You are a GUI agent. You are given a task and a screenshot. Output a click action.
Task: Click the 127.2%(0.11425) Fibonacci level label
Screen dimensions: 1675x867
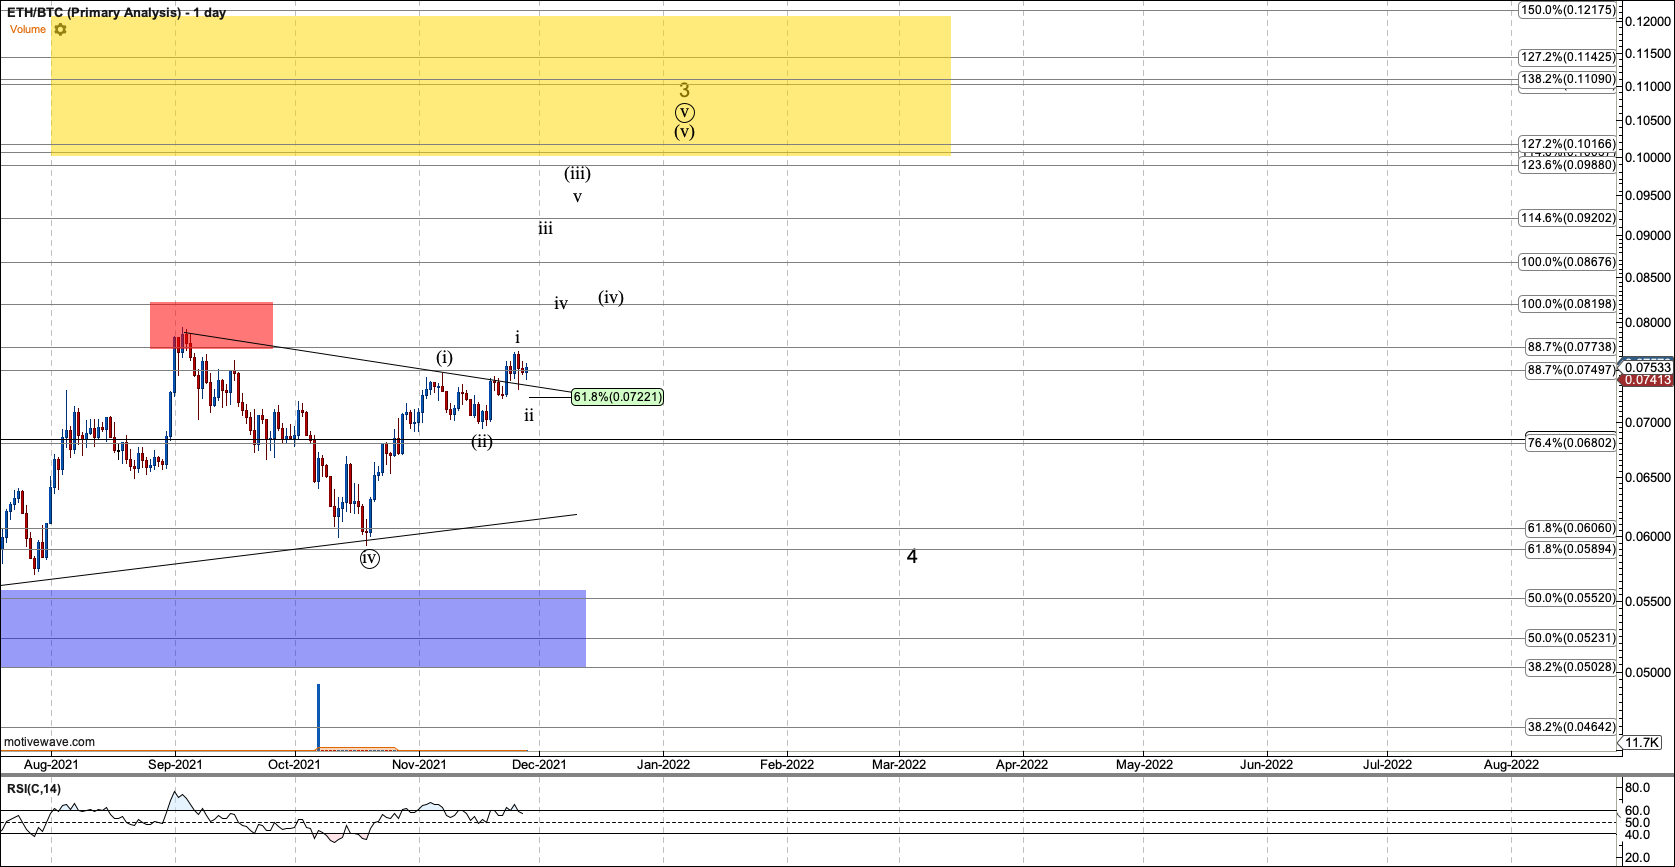point(1567,57)
